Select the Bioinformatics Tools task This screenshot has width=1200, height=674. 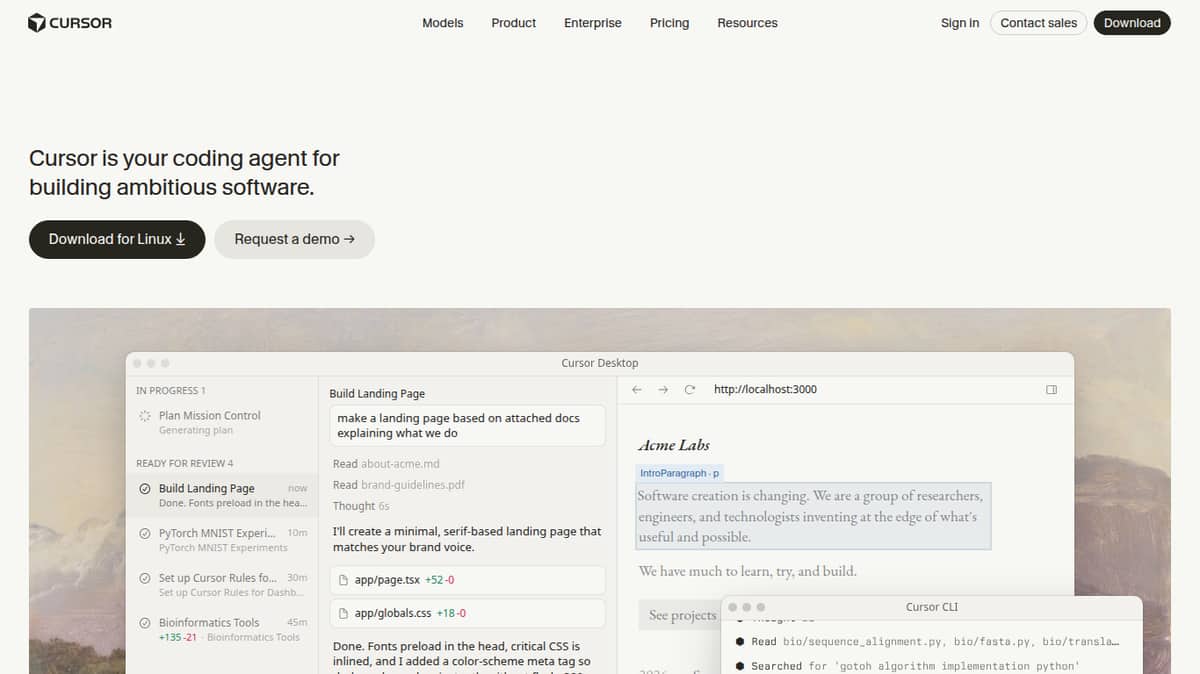click(222, 629)
